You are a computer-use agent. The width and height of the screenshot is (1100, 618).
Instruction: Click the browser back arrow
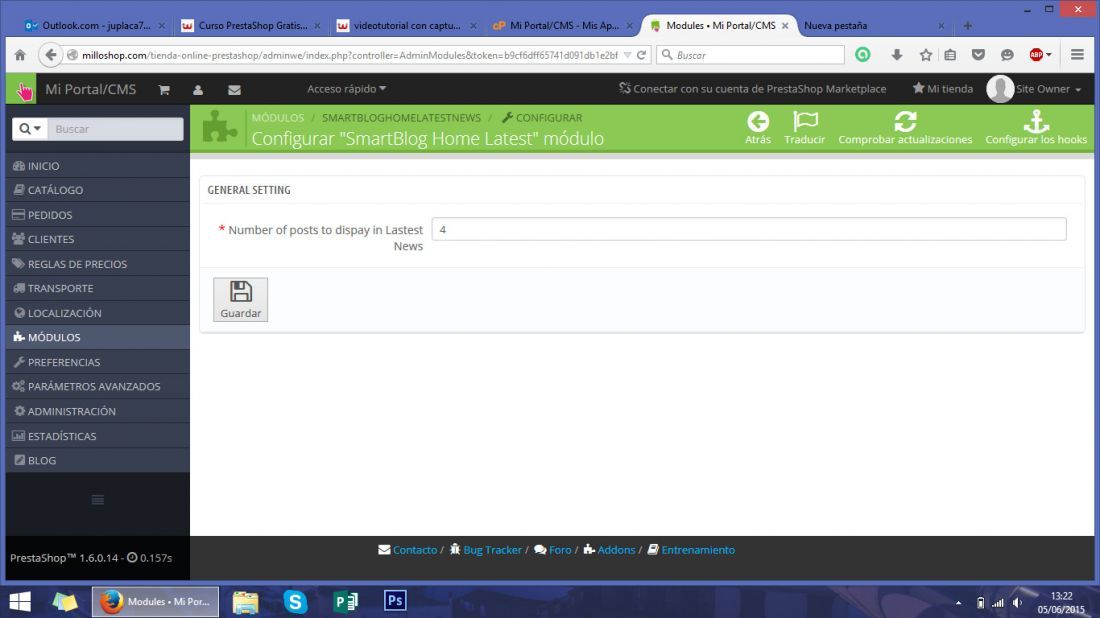click(x=51, y=55)
